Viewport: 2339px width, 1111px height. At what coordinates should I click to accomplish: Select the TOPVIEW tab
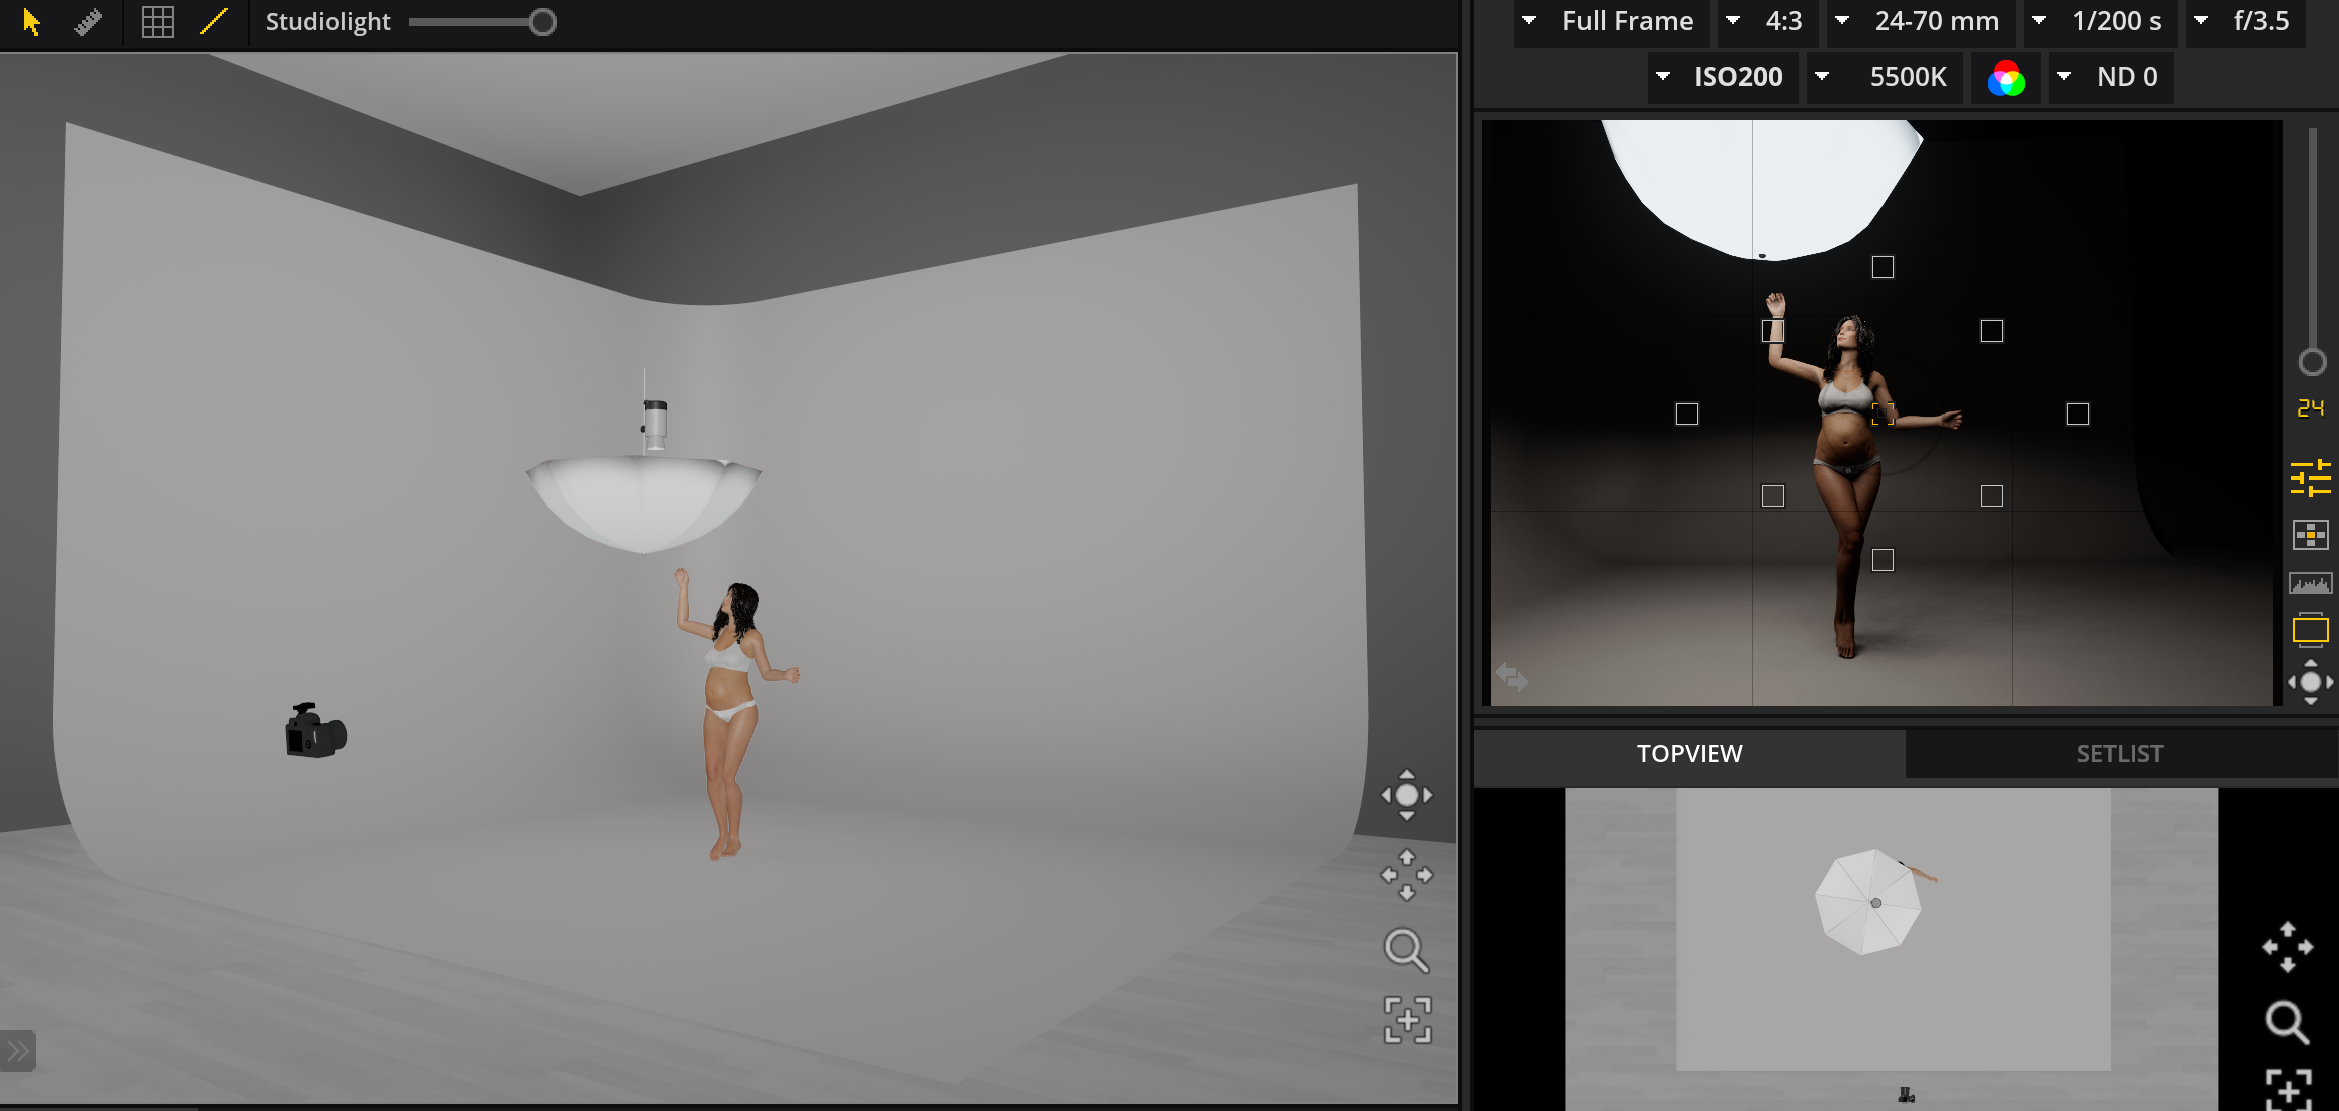[1689, 754]
